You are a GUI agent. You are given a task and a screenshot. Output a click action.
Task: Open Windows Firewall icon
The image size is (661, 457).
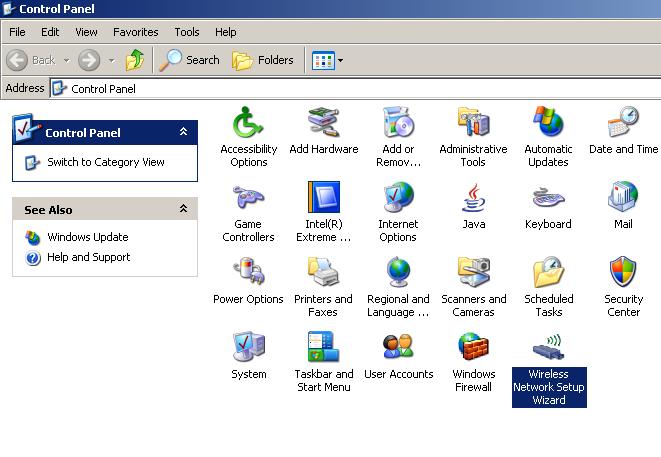coord(473,347)
